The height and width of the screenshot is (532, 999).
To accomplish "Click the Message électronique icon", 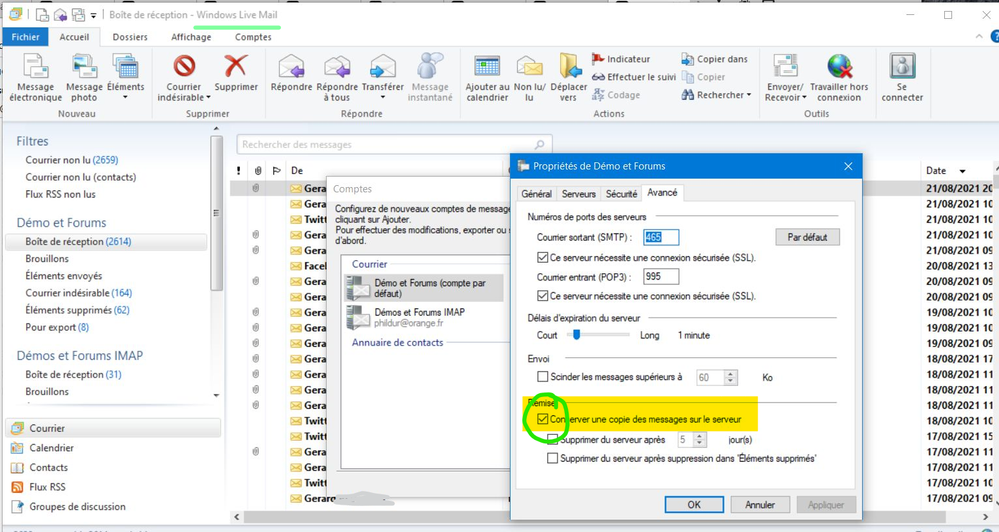I will point(36,67).
